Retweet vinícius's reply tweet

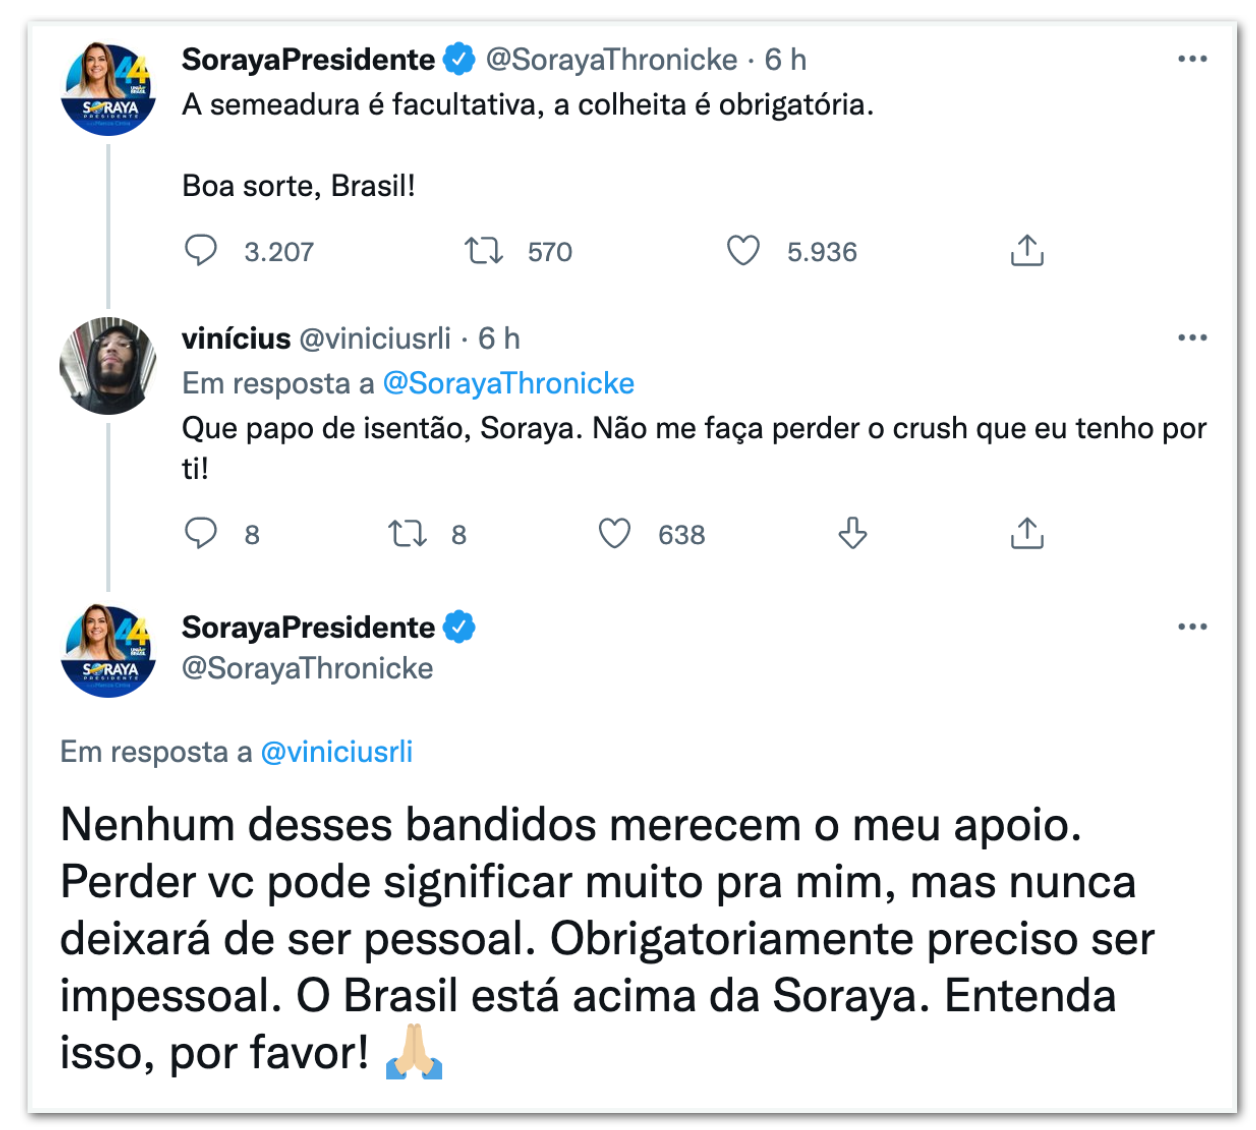pos(408,533)
